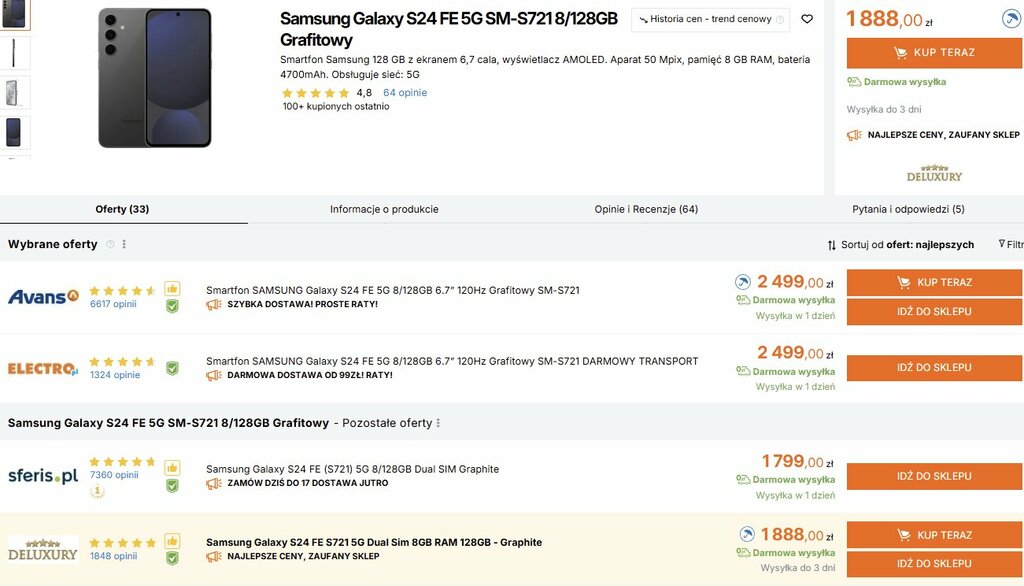Screen dimensions: 1024x586
Task: Open the 64 opinie link
Action: [405, 93]
